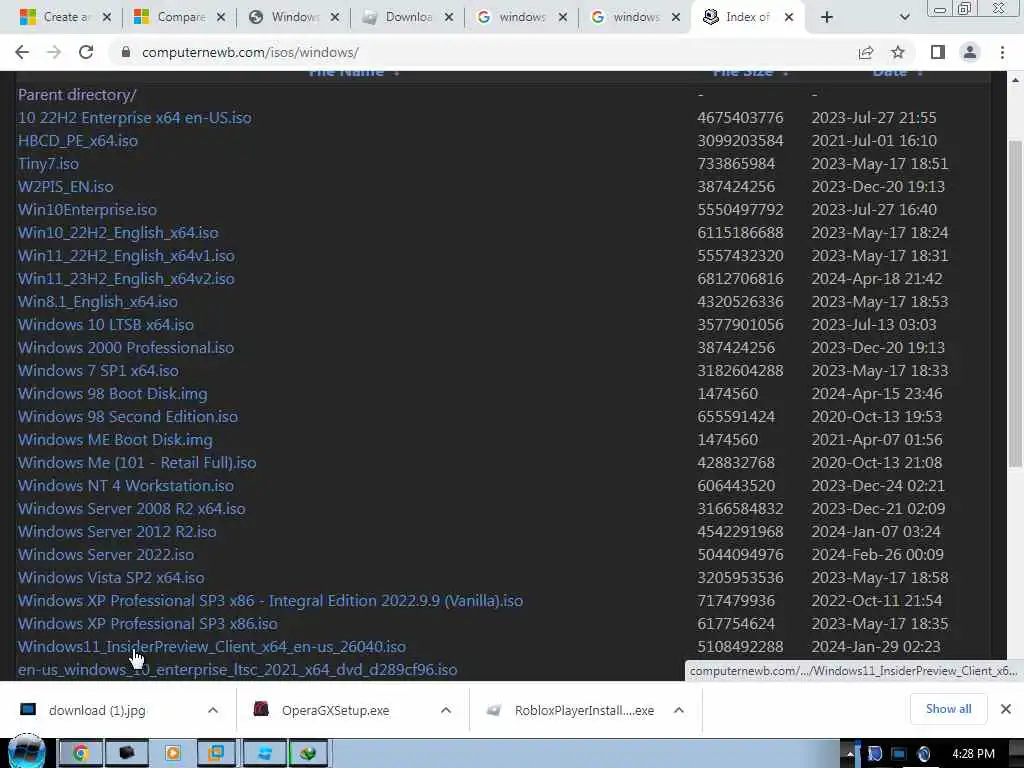
Task: Open the tab search dropdown arrow
Action: point(904,17)
